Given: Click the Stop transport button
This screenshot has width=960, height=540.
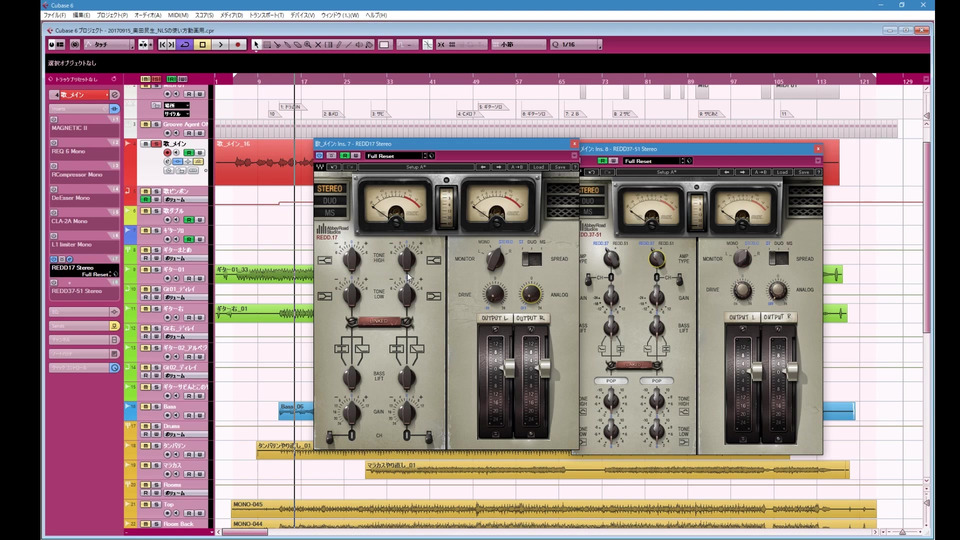Looking at the screenshot, I should [x=203, y=45].
